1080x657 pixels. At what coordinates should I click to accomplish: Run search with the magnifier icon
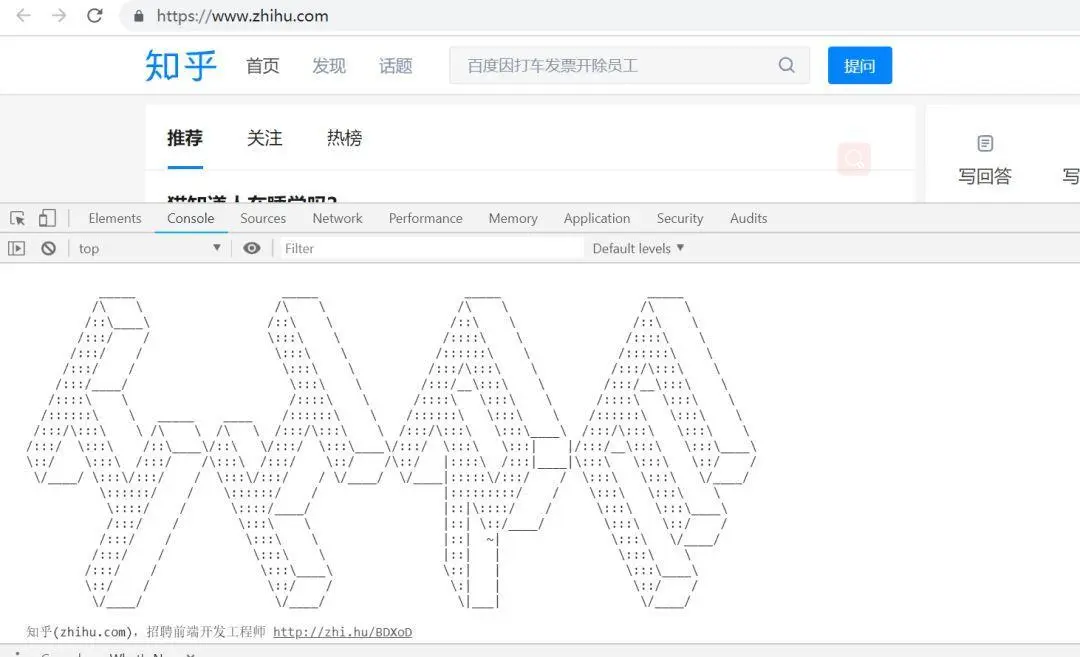pyautogui.click(x=787, y=65)
